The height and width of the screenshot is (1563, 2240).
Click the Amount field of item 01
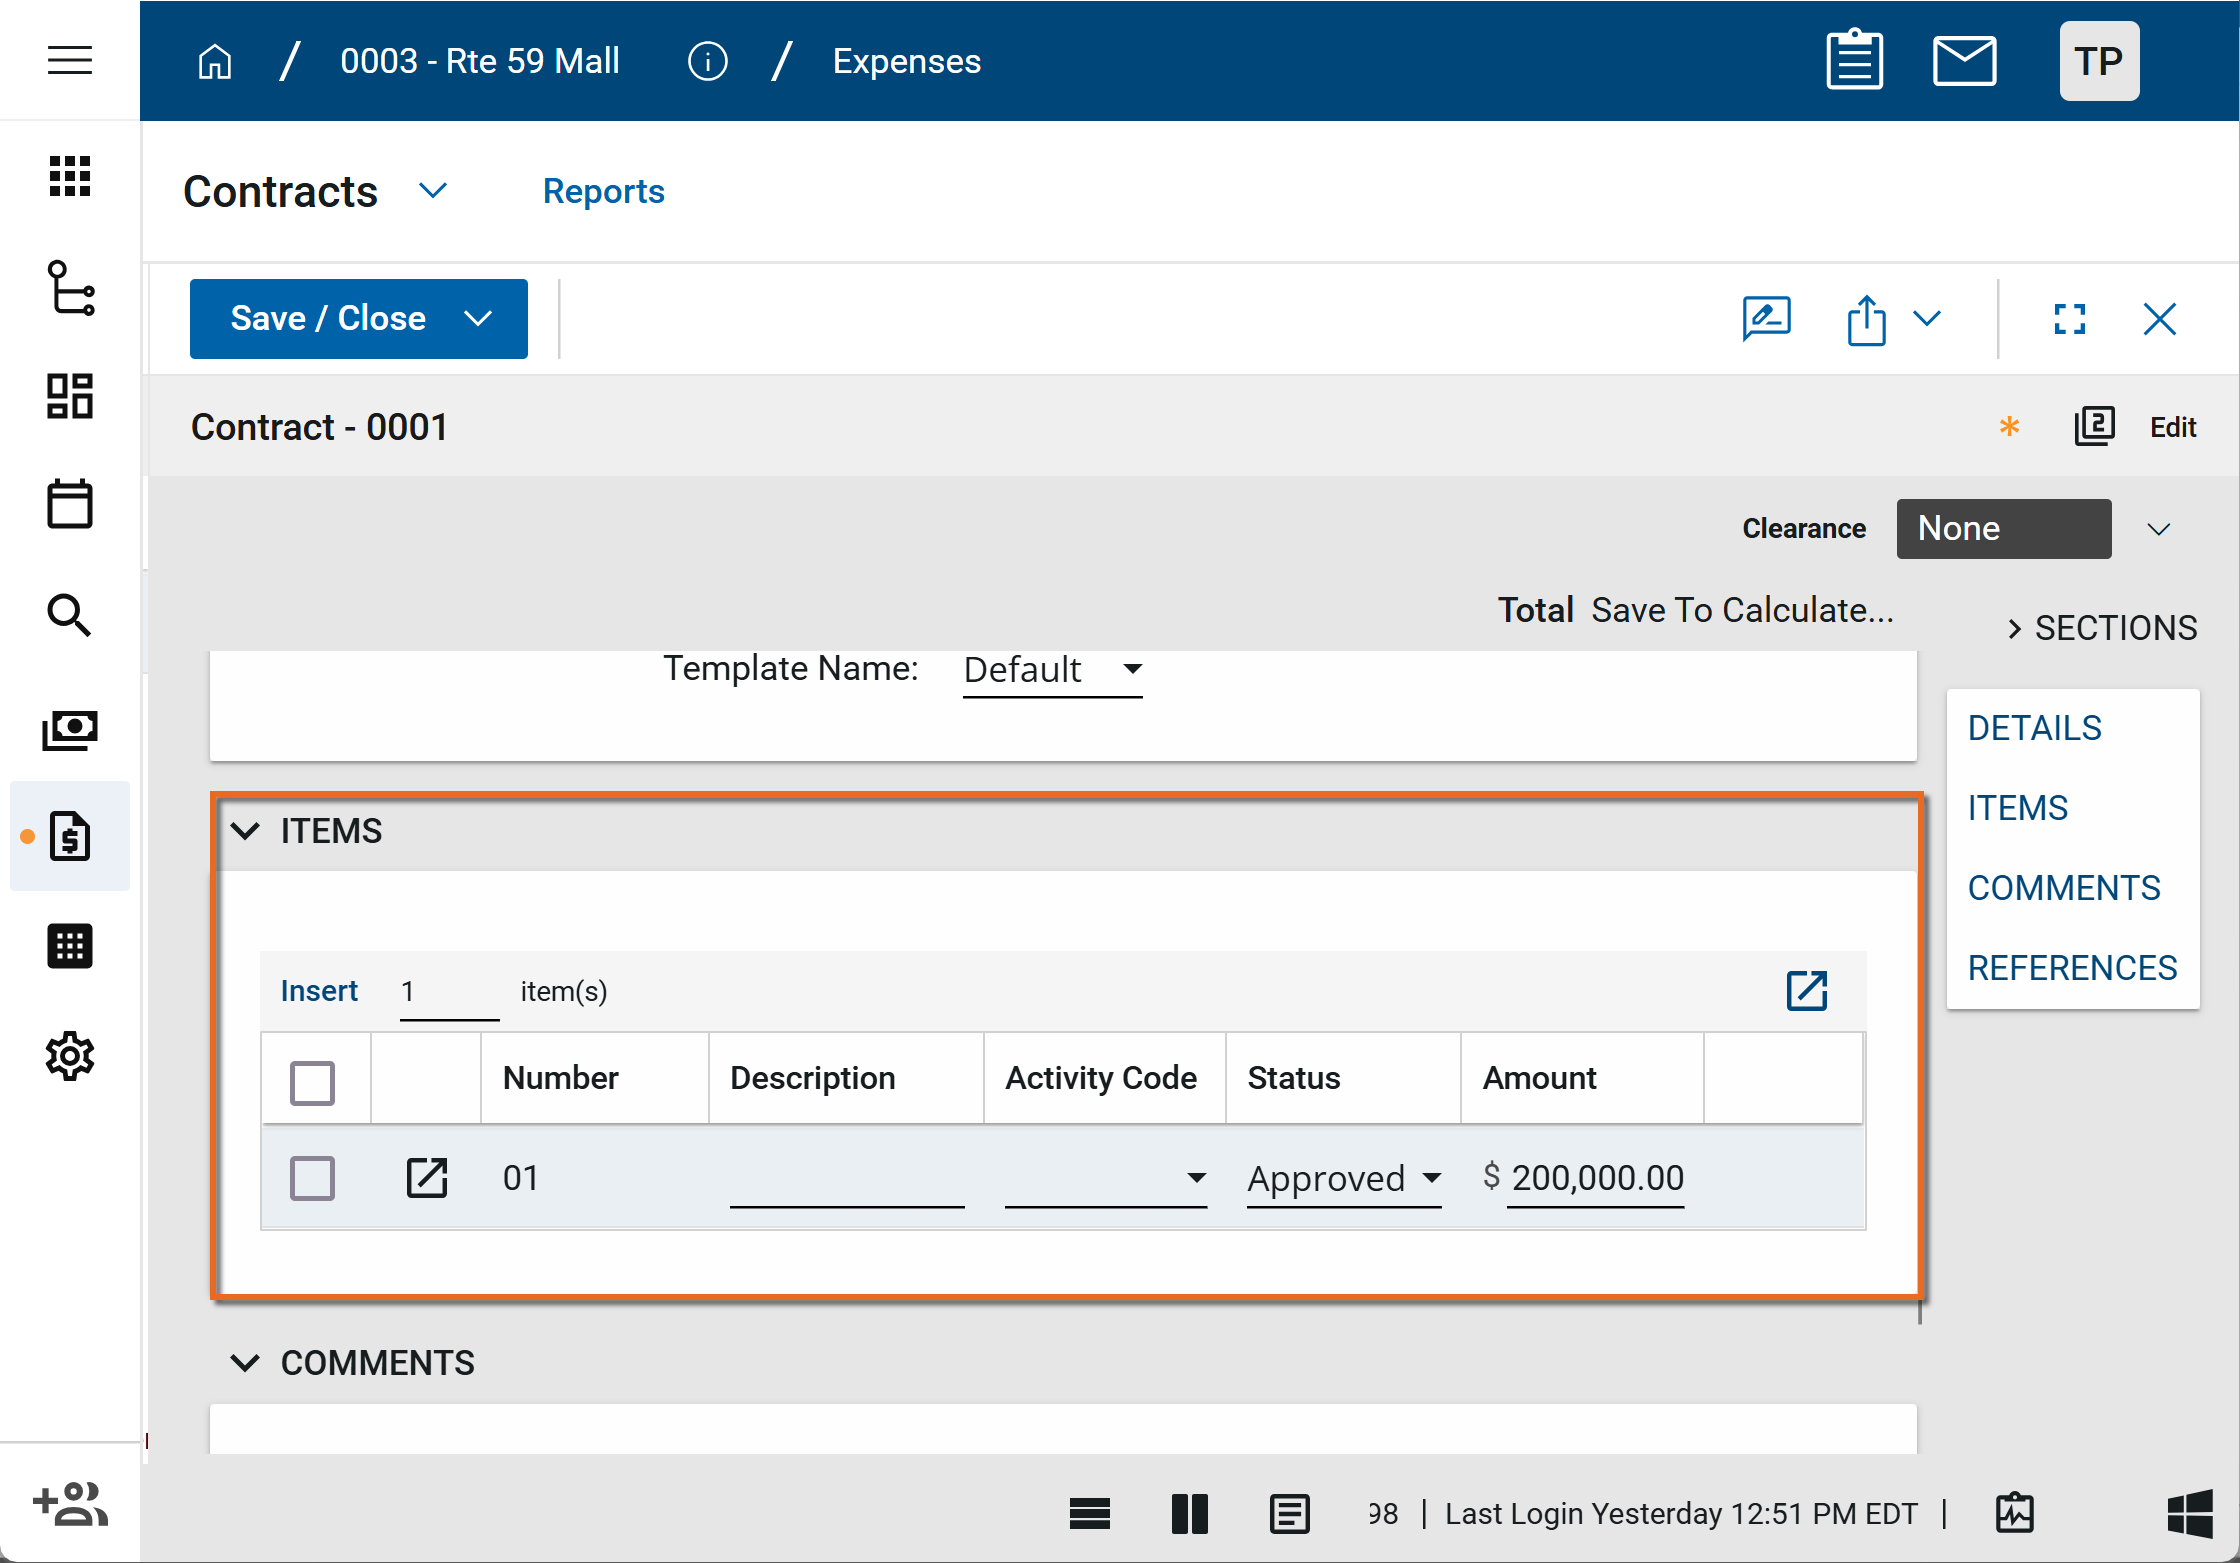pos(1596,1178)
